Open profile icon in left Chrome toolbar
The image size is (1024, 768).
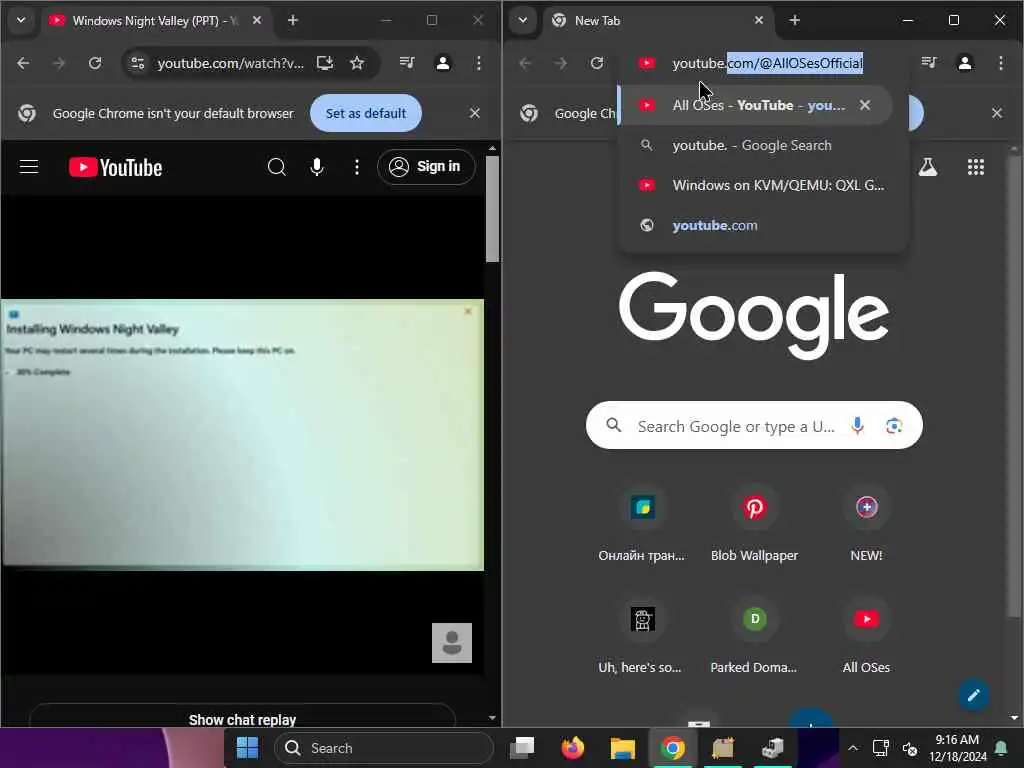[x=443, y=63]
